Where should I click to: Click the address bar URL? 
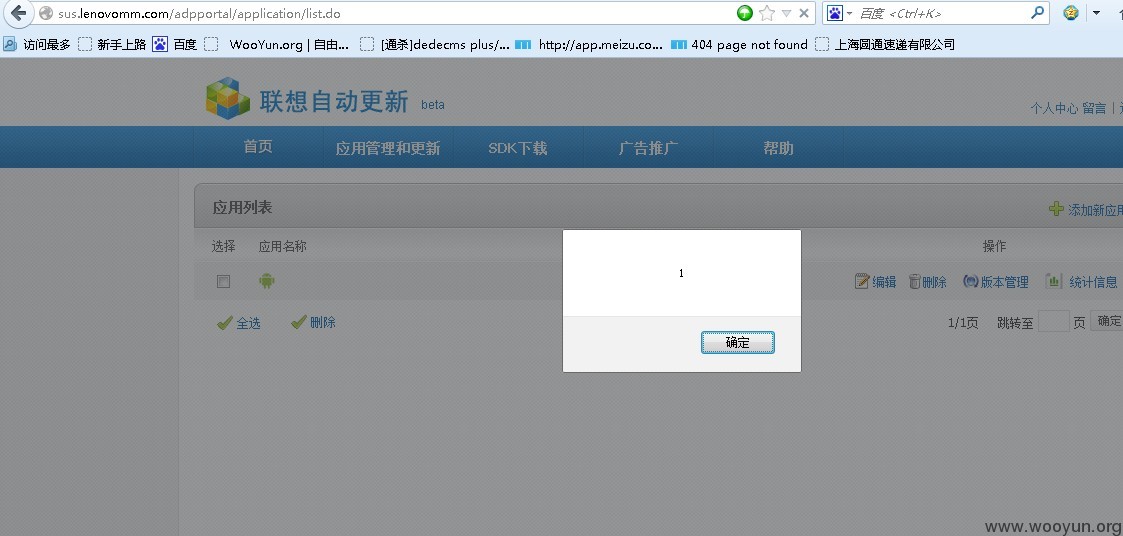[x=200, y=13]
